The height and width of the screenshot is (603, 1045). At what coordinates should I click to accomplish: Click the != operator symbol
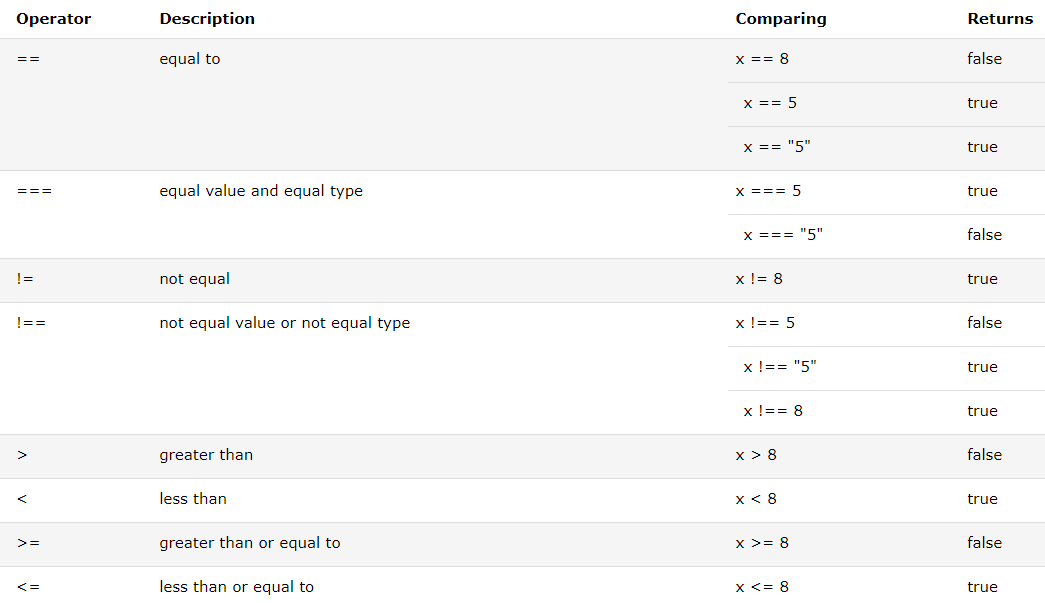(x=25, y=279)
